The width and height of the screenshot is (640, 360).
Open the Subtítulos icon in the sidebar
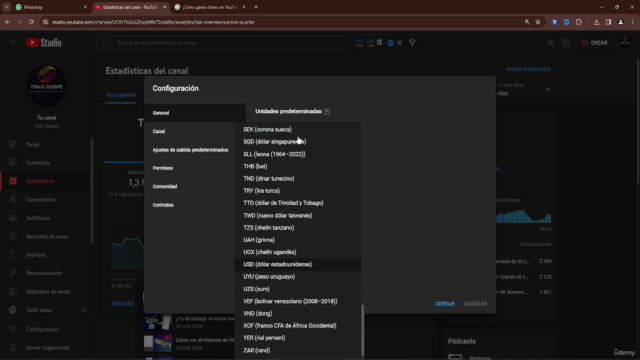click(x=13, y=218)
